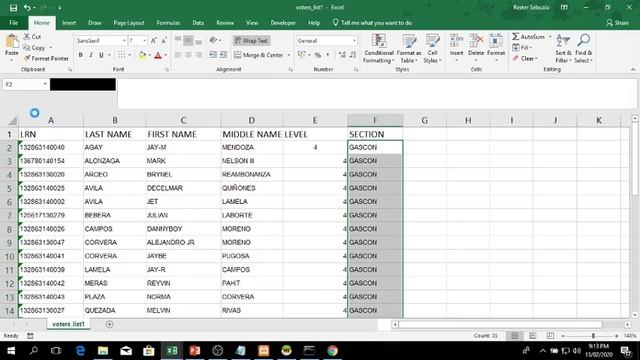Click the Increase Decimal icon

click(342, 55)
